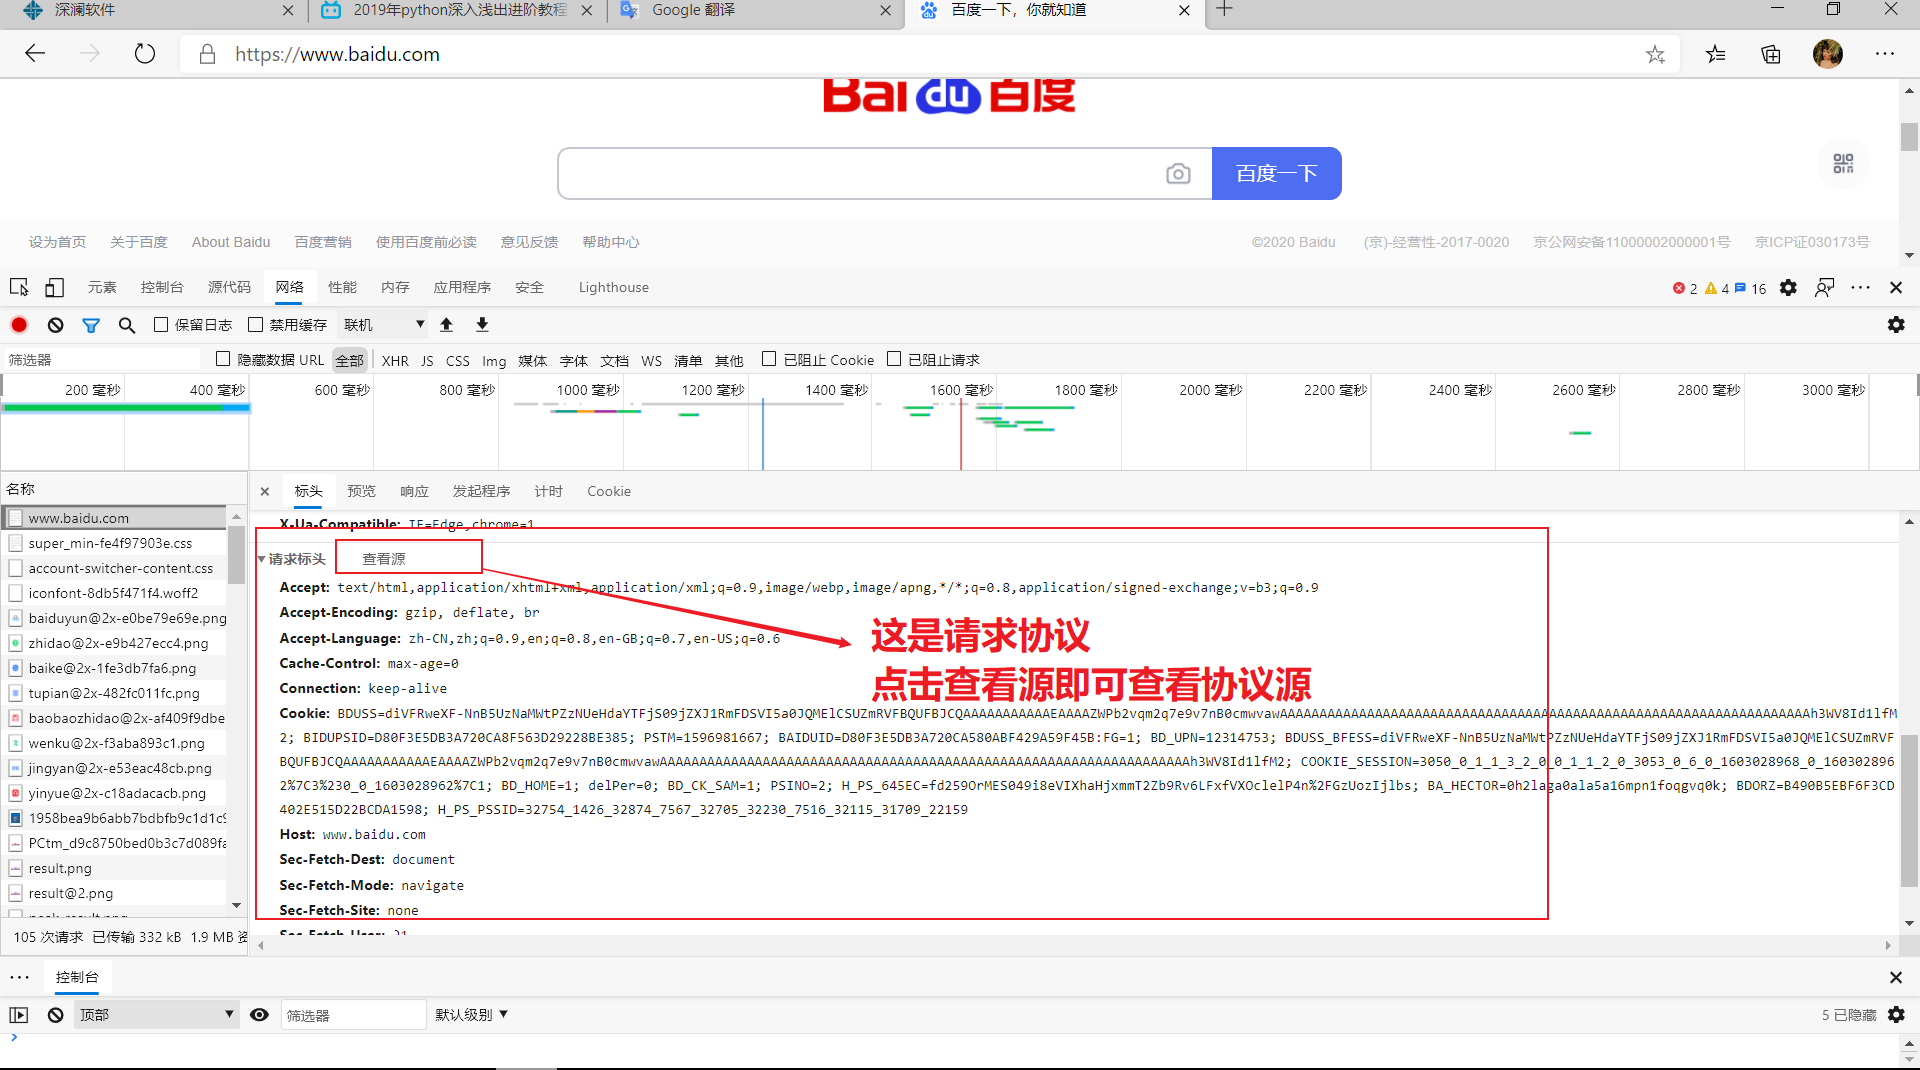Close the console drawer

(1896, 978)
